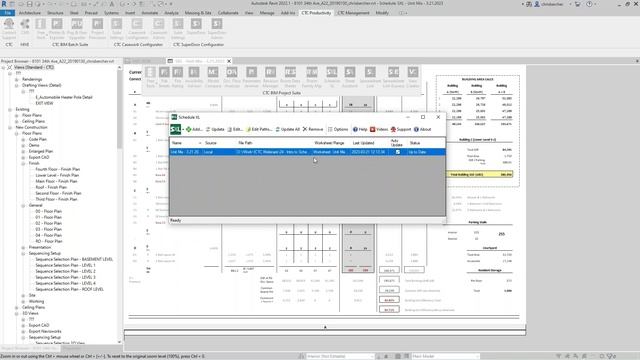Select the Unit Mix row in Schedule XL

(x=307, y=152)
